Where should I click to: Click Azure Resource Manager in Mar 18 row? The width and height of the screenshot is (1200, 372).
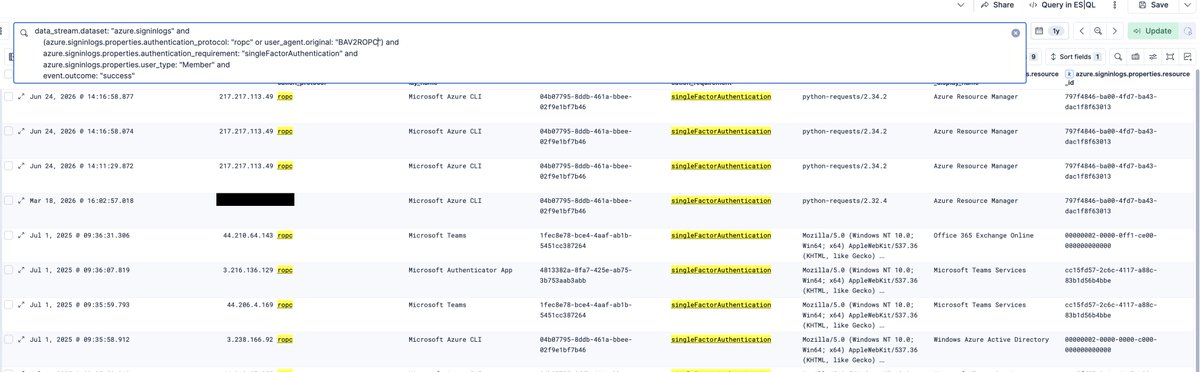tap(975, 200)
